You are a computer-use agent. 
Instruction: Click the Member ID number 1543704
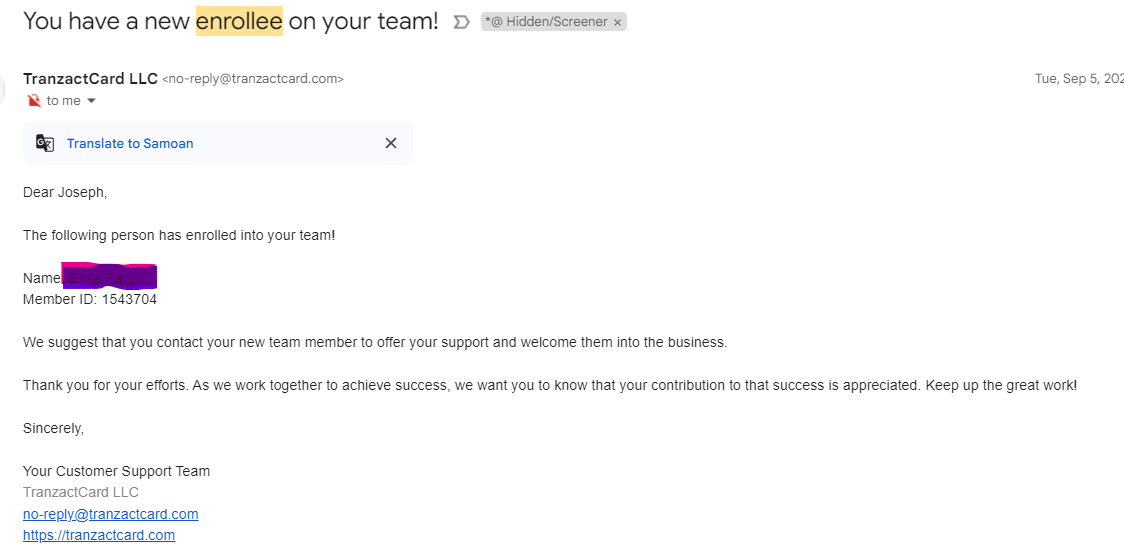pos(129,300)
